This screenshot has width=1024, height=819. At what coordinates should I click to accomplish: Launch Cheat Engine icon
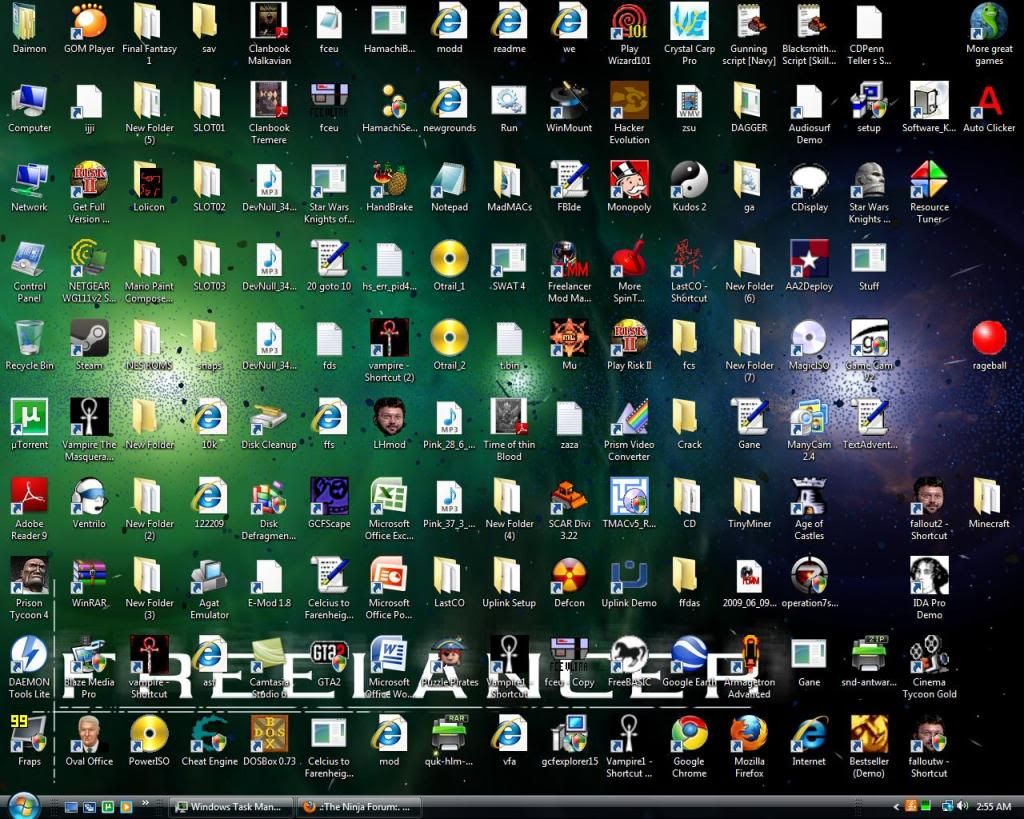tap(209, 734)
